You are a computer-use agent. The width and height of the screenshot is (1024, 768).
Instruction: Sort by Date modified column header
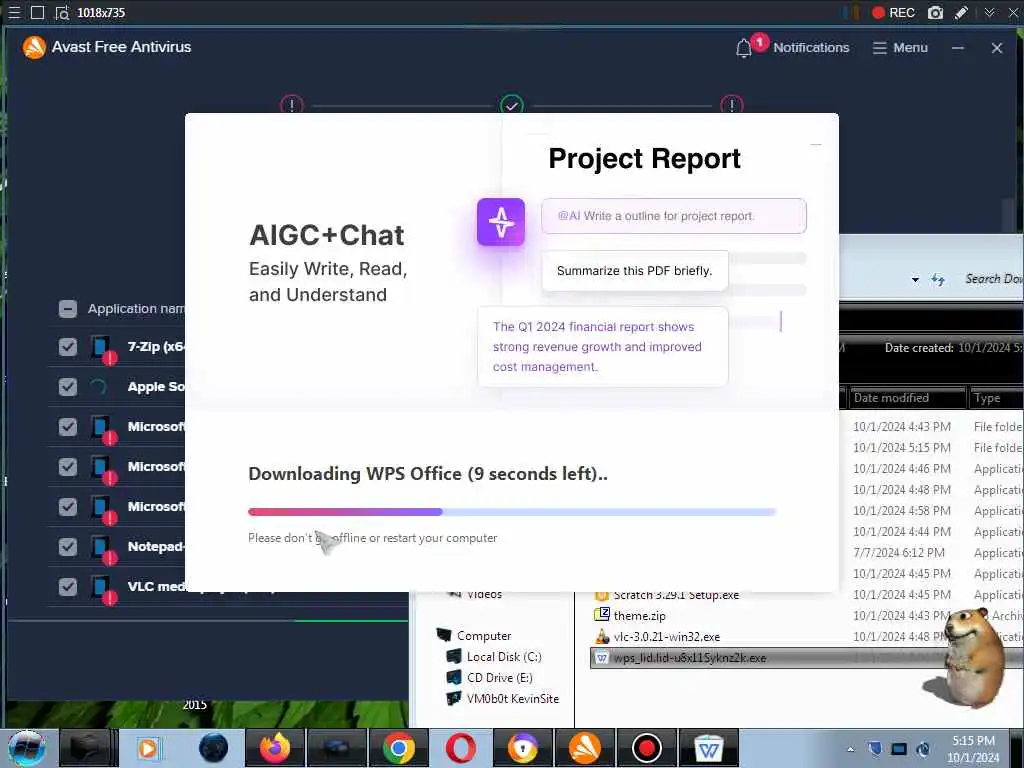(907, 398)
